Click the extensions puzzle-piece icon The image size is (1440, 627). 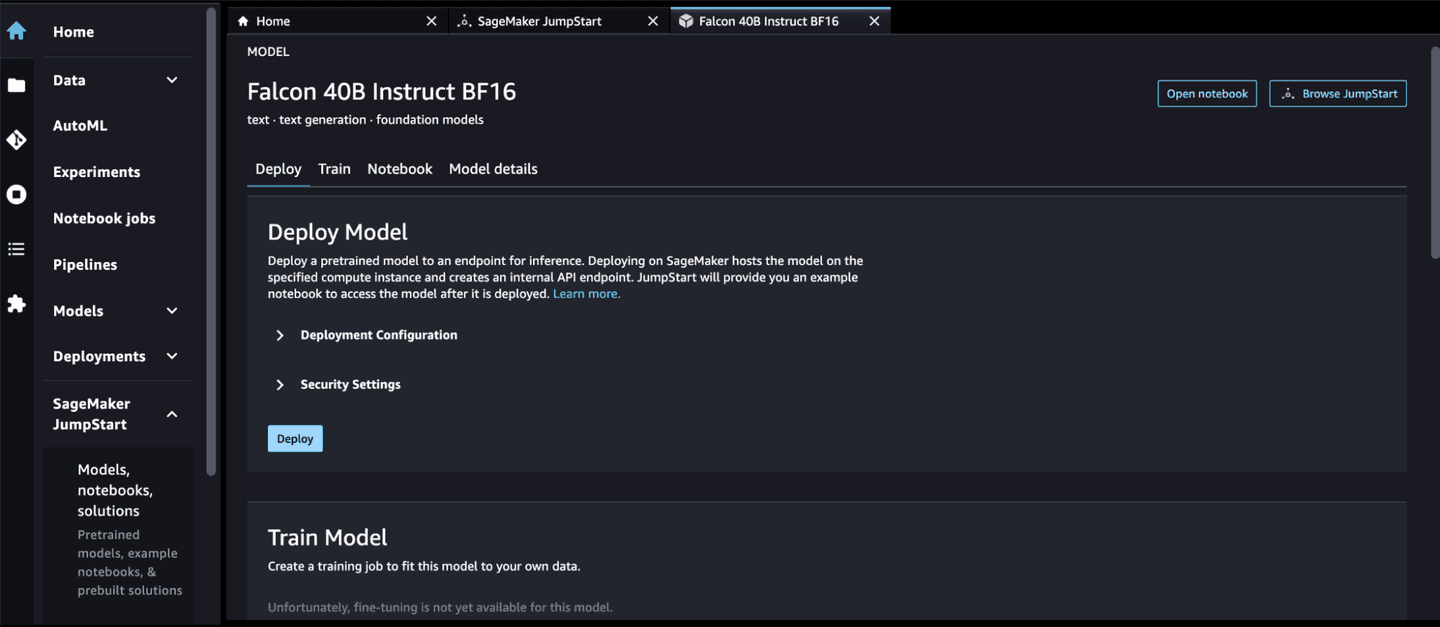pos(16,303)
